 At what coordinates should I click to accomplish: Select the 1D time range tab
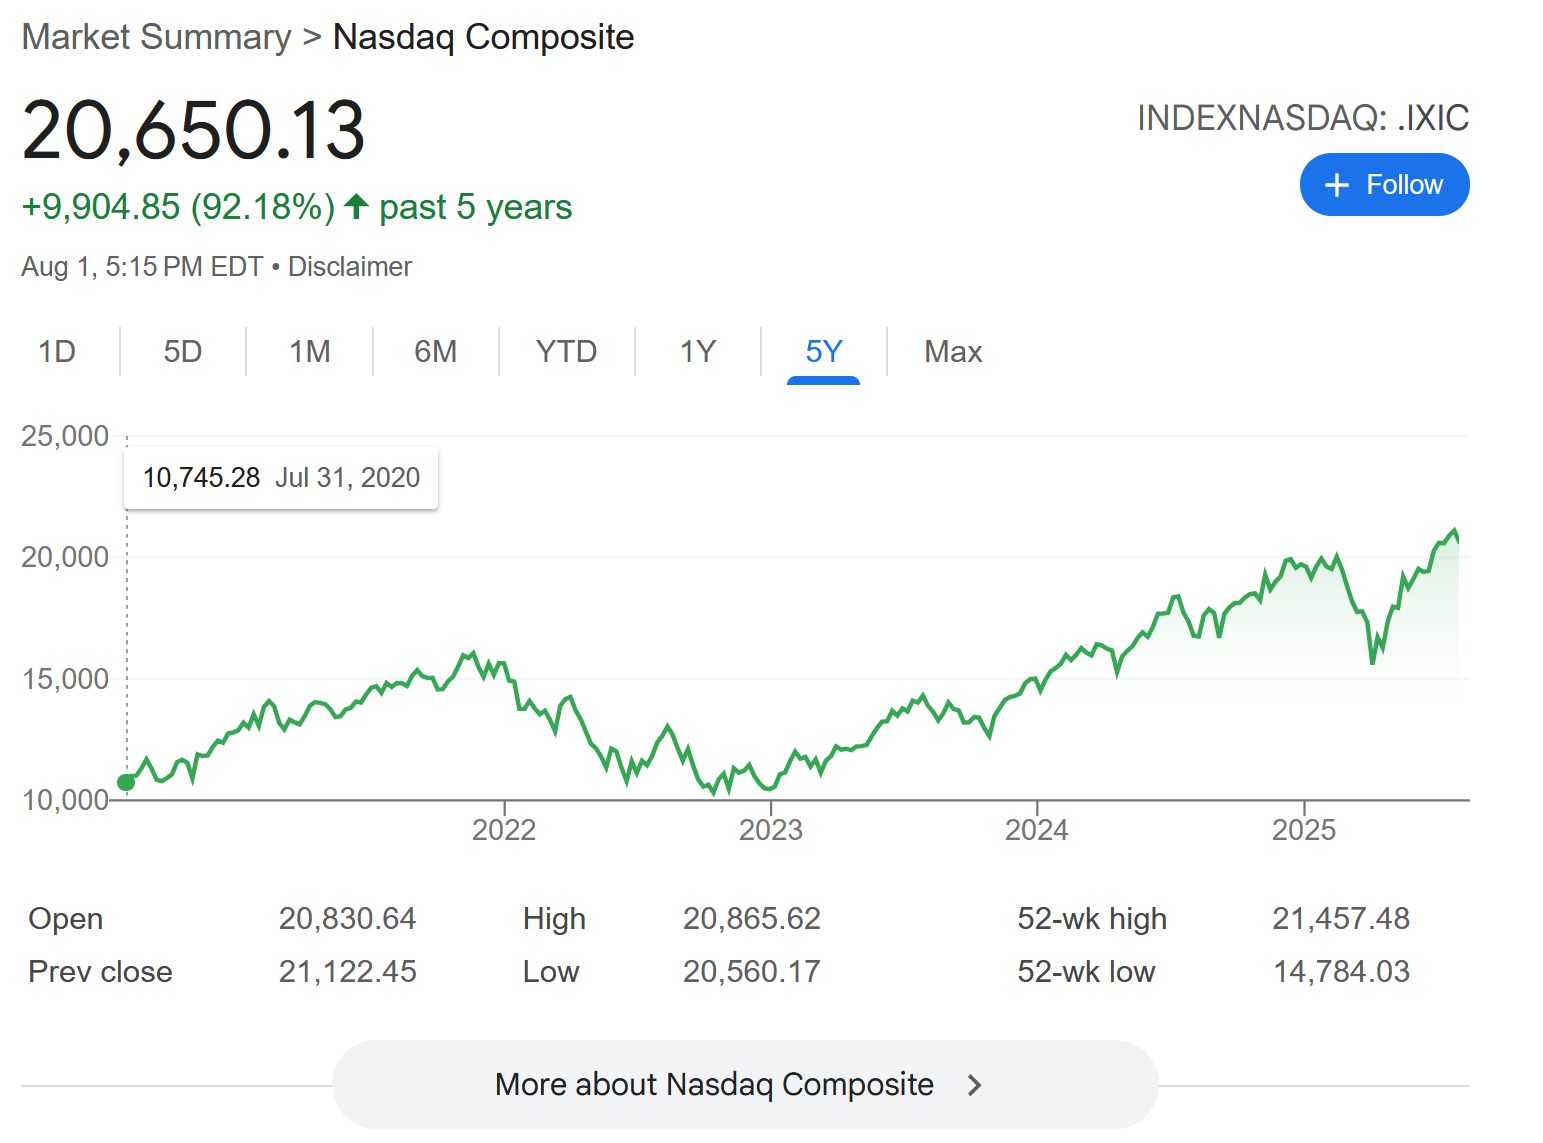tap(57, 352)
